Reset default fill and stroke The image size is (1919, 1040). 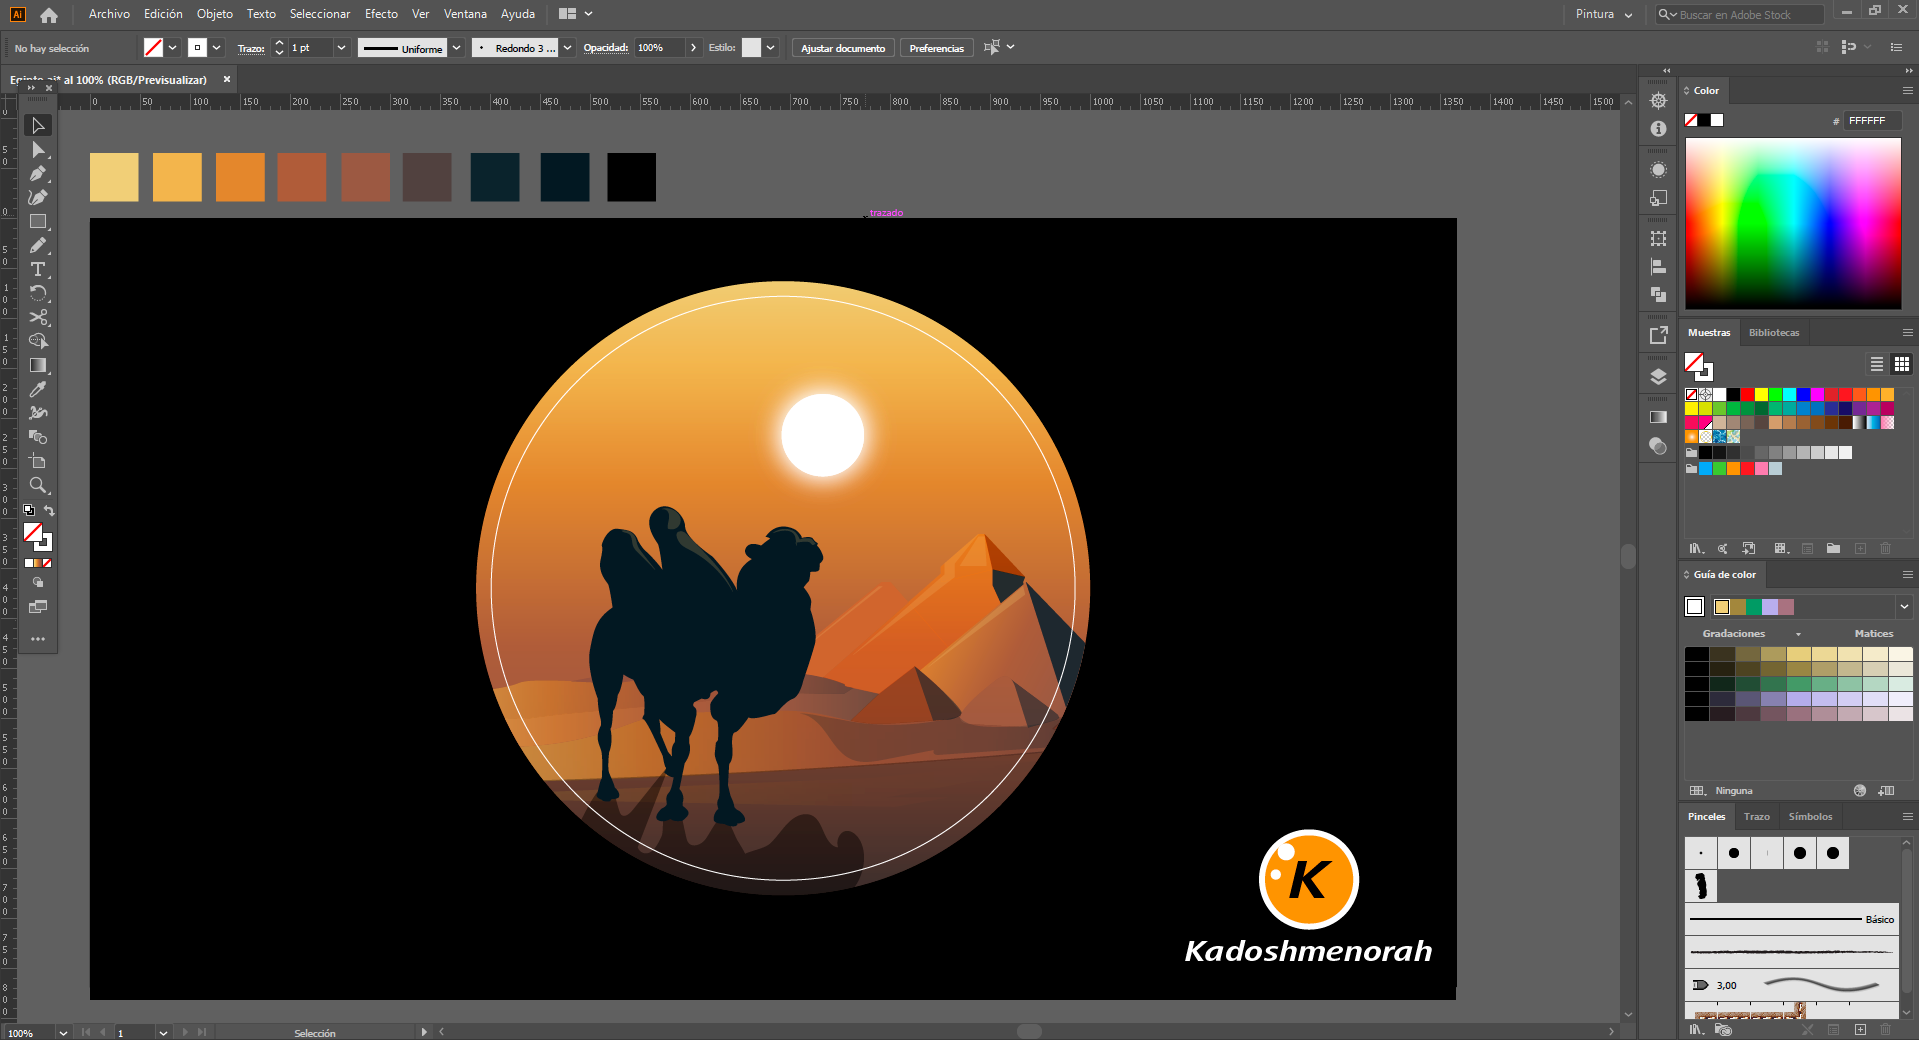(x=29, y=510)
